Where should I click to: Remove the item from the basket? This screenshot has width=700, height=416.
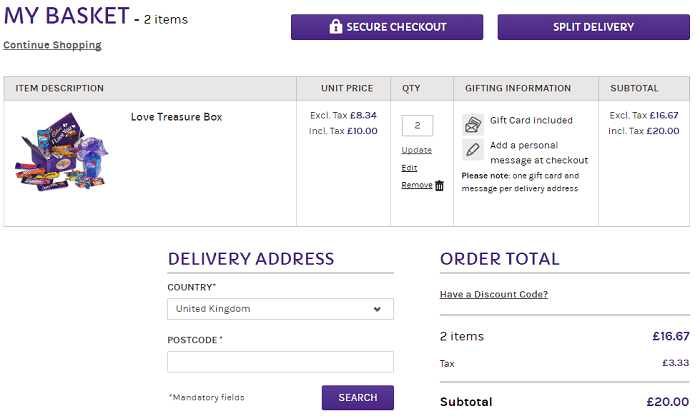click(417, 185)
